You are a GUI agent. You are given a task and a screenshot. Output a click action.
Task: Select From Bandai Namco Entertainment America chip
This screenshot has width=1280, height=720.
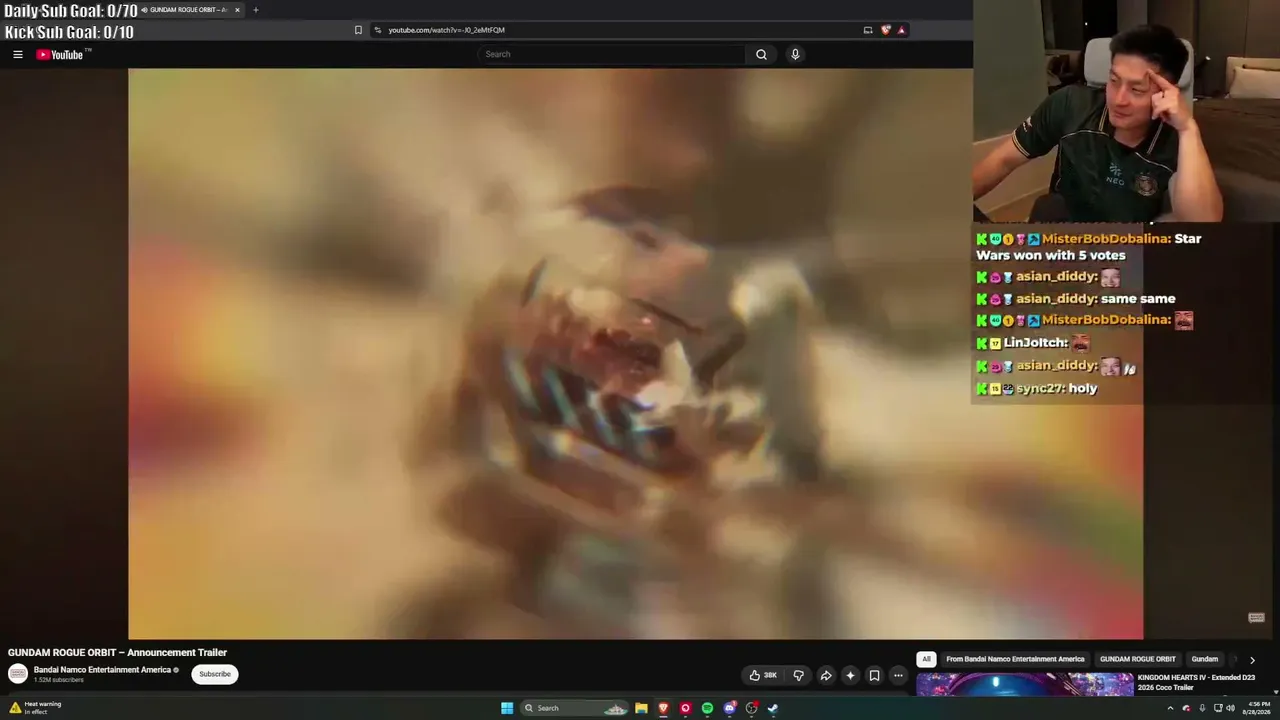pos(1015,659)
